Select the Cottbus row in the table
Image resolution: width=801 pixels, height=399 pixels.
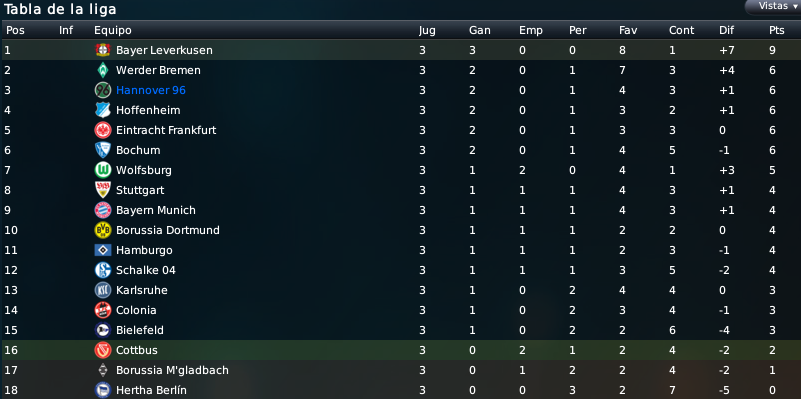coord(400,350)
